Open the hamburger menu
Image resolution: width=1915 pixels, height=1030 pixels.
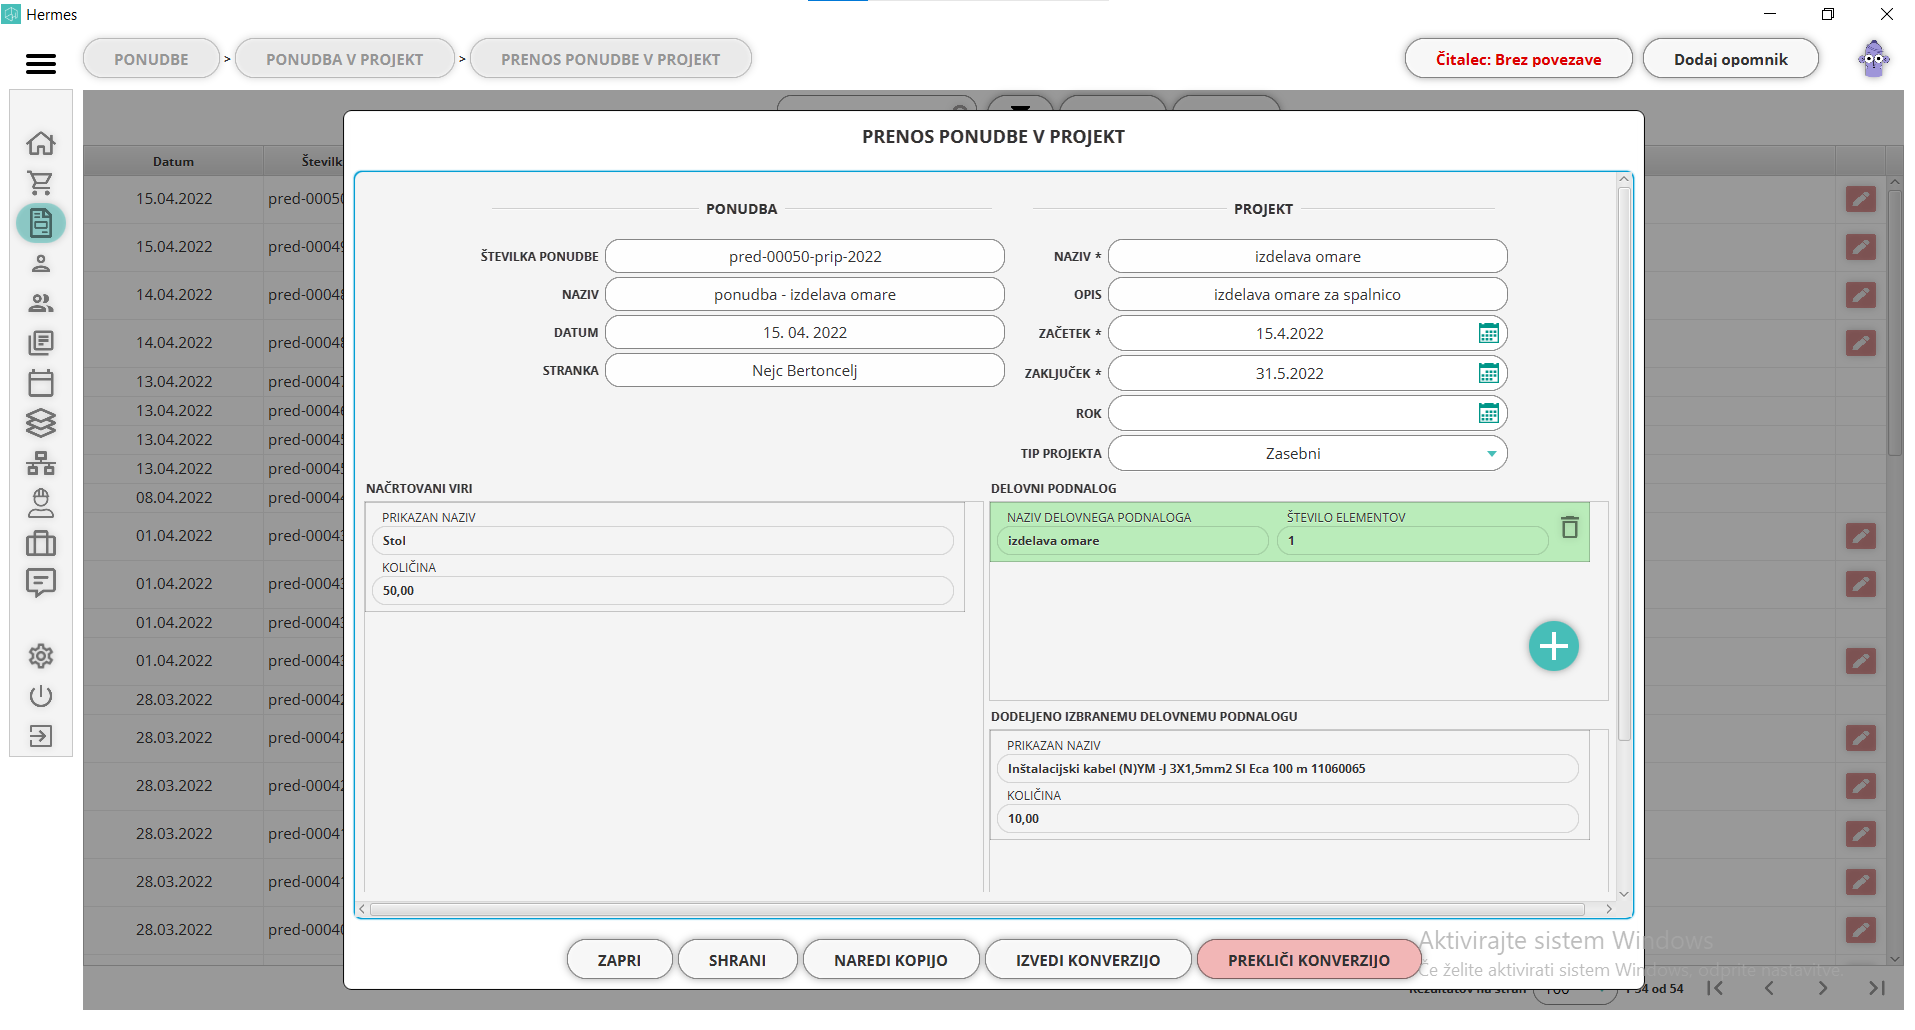point(41,64)
